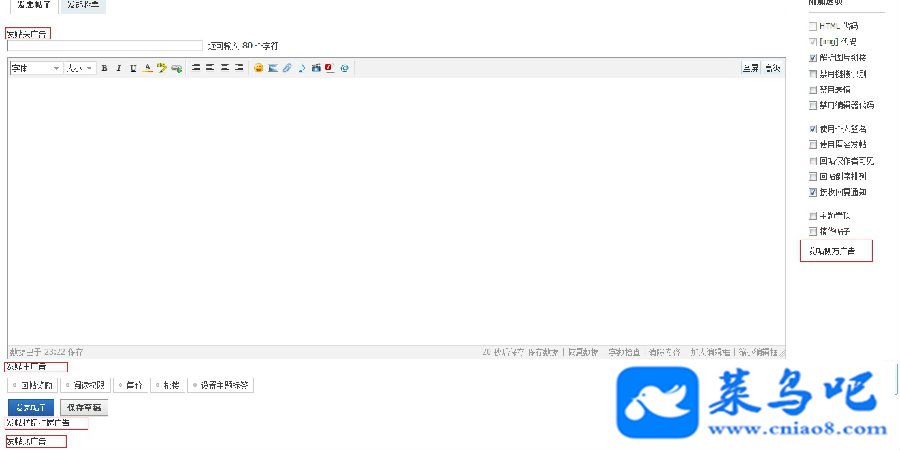The image size is (900, 450).
Task: Click the save draft button
Action: coord(84,408)
